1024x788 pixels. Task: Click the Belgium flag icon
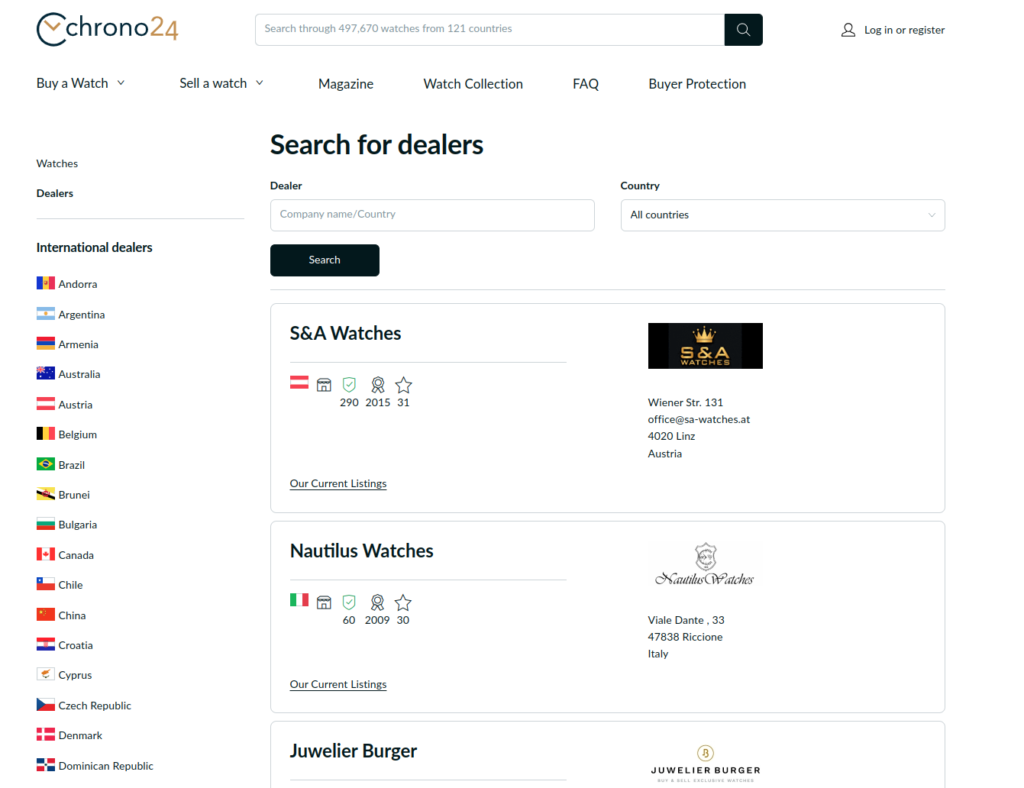click(x=46, y=434)
